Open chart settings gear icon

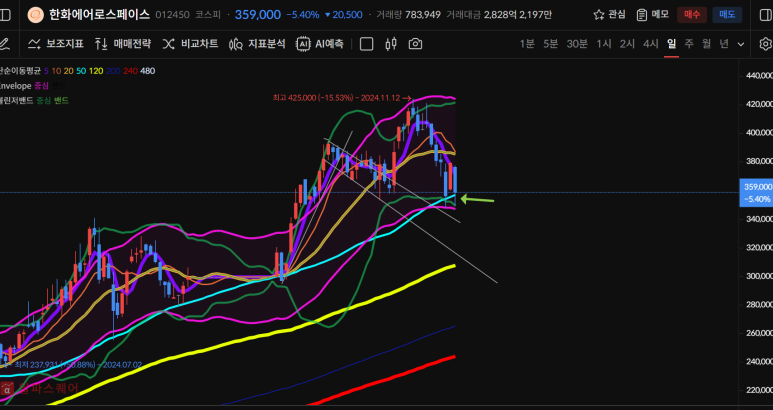tap(766, 44)
